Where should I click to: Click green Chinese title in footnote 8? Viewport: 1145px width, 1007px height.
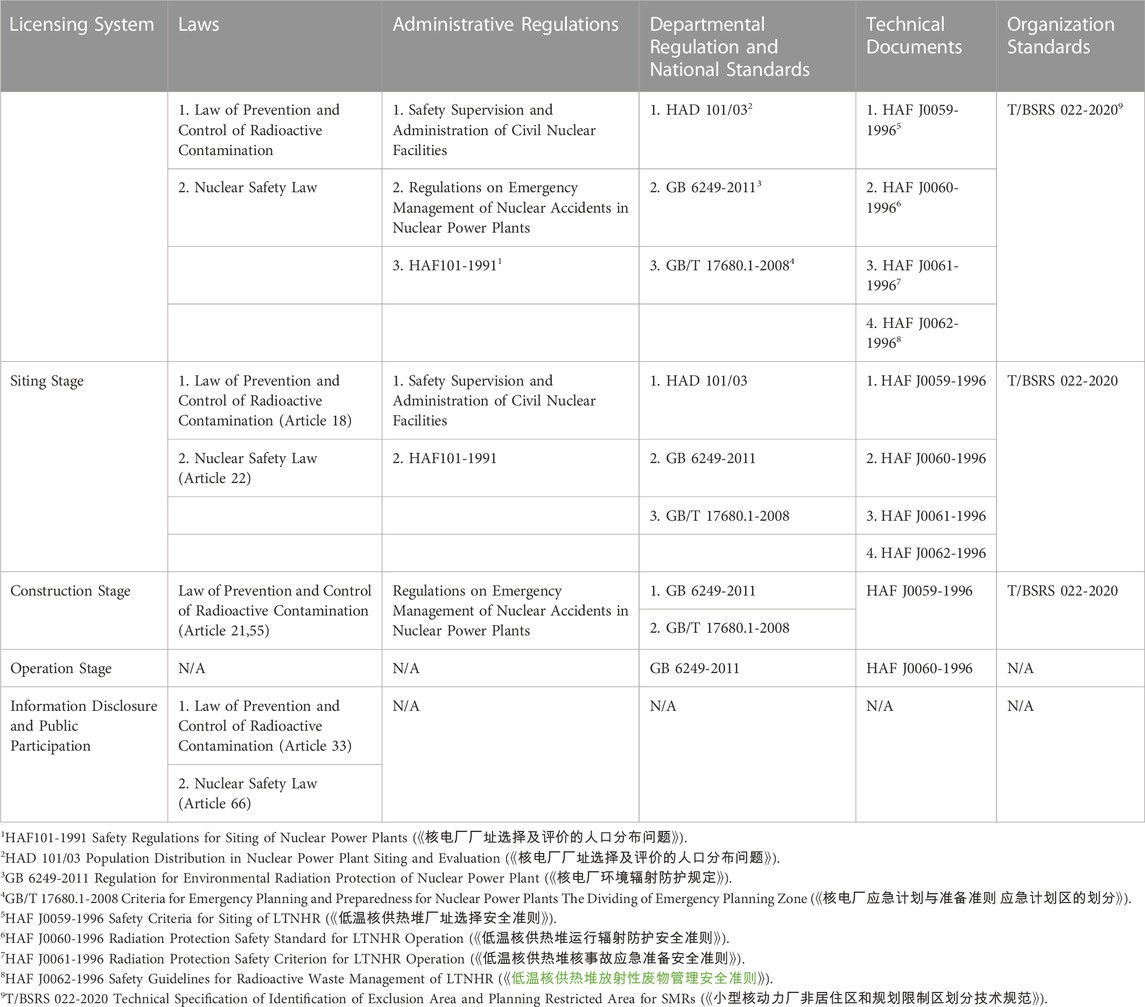[634, 979]
